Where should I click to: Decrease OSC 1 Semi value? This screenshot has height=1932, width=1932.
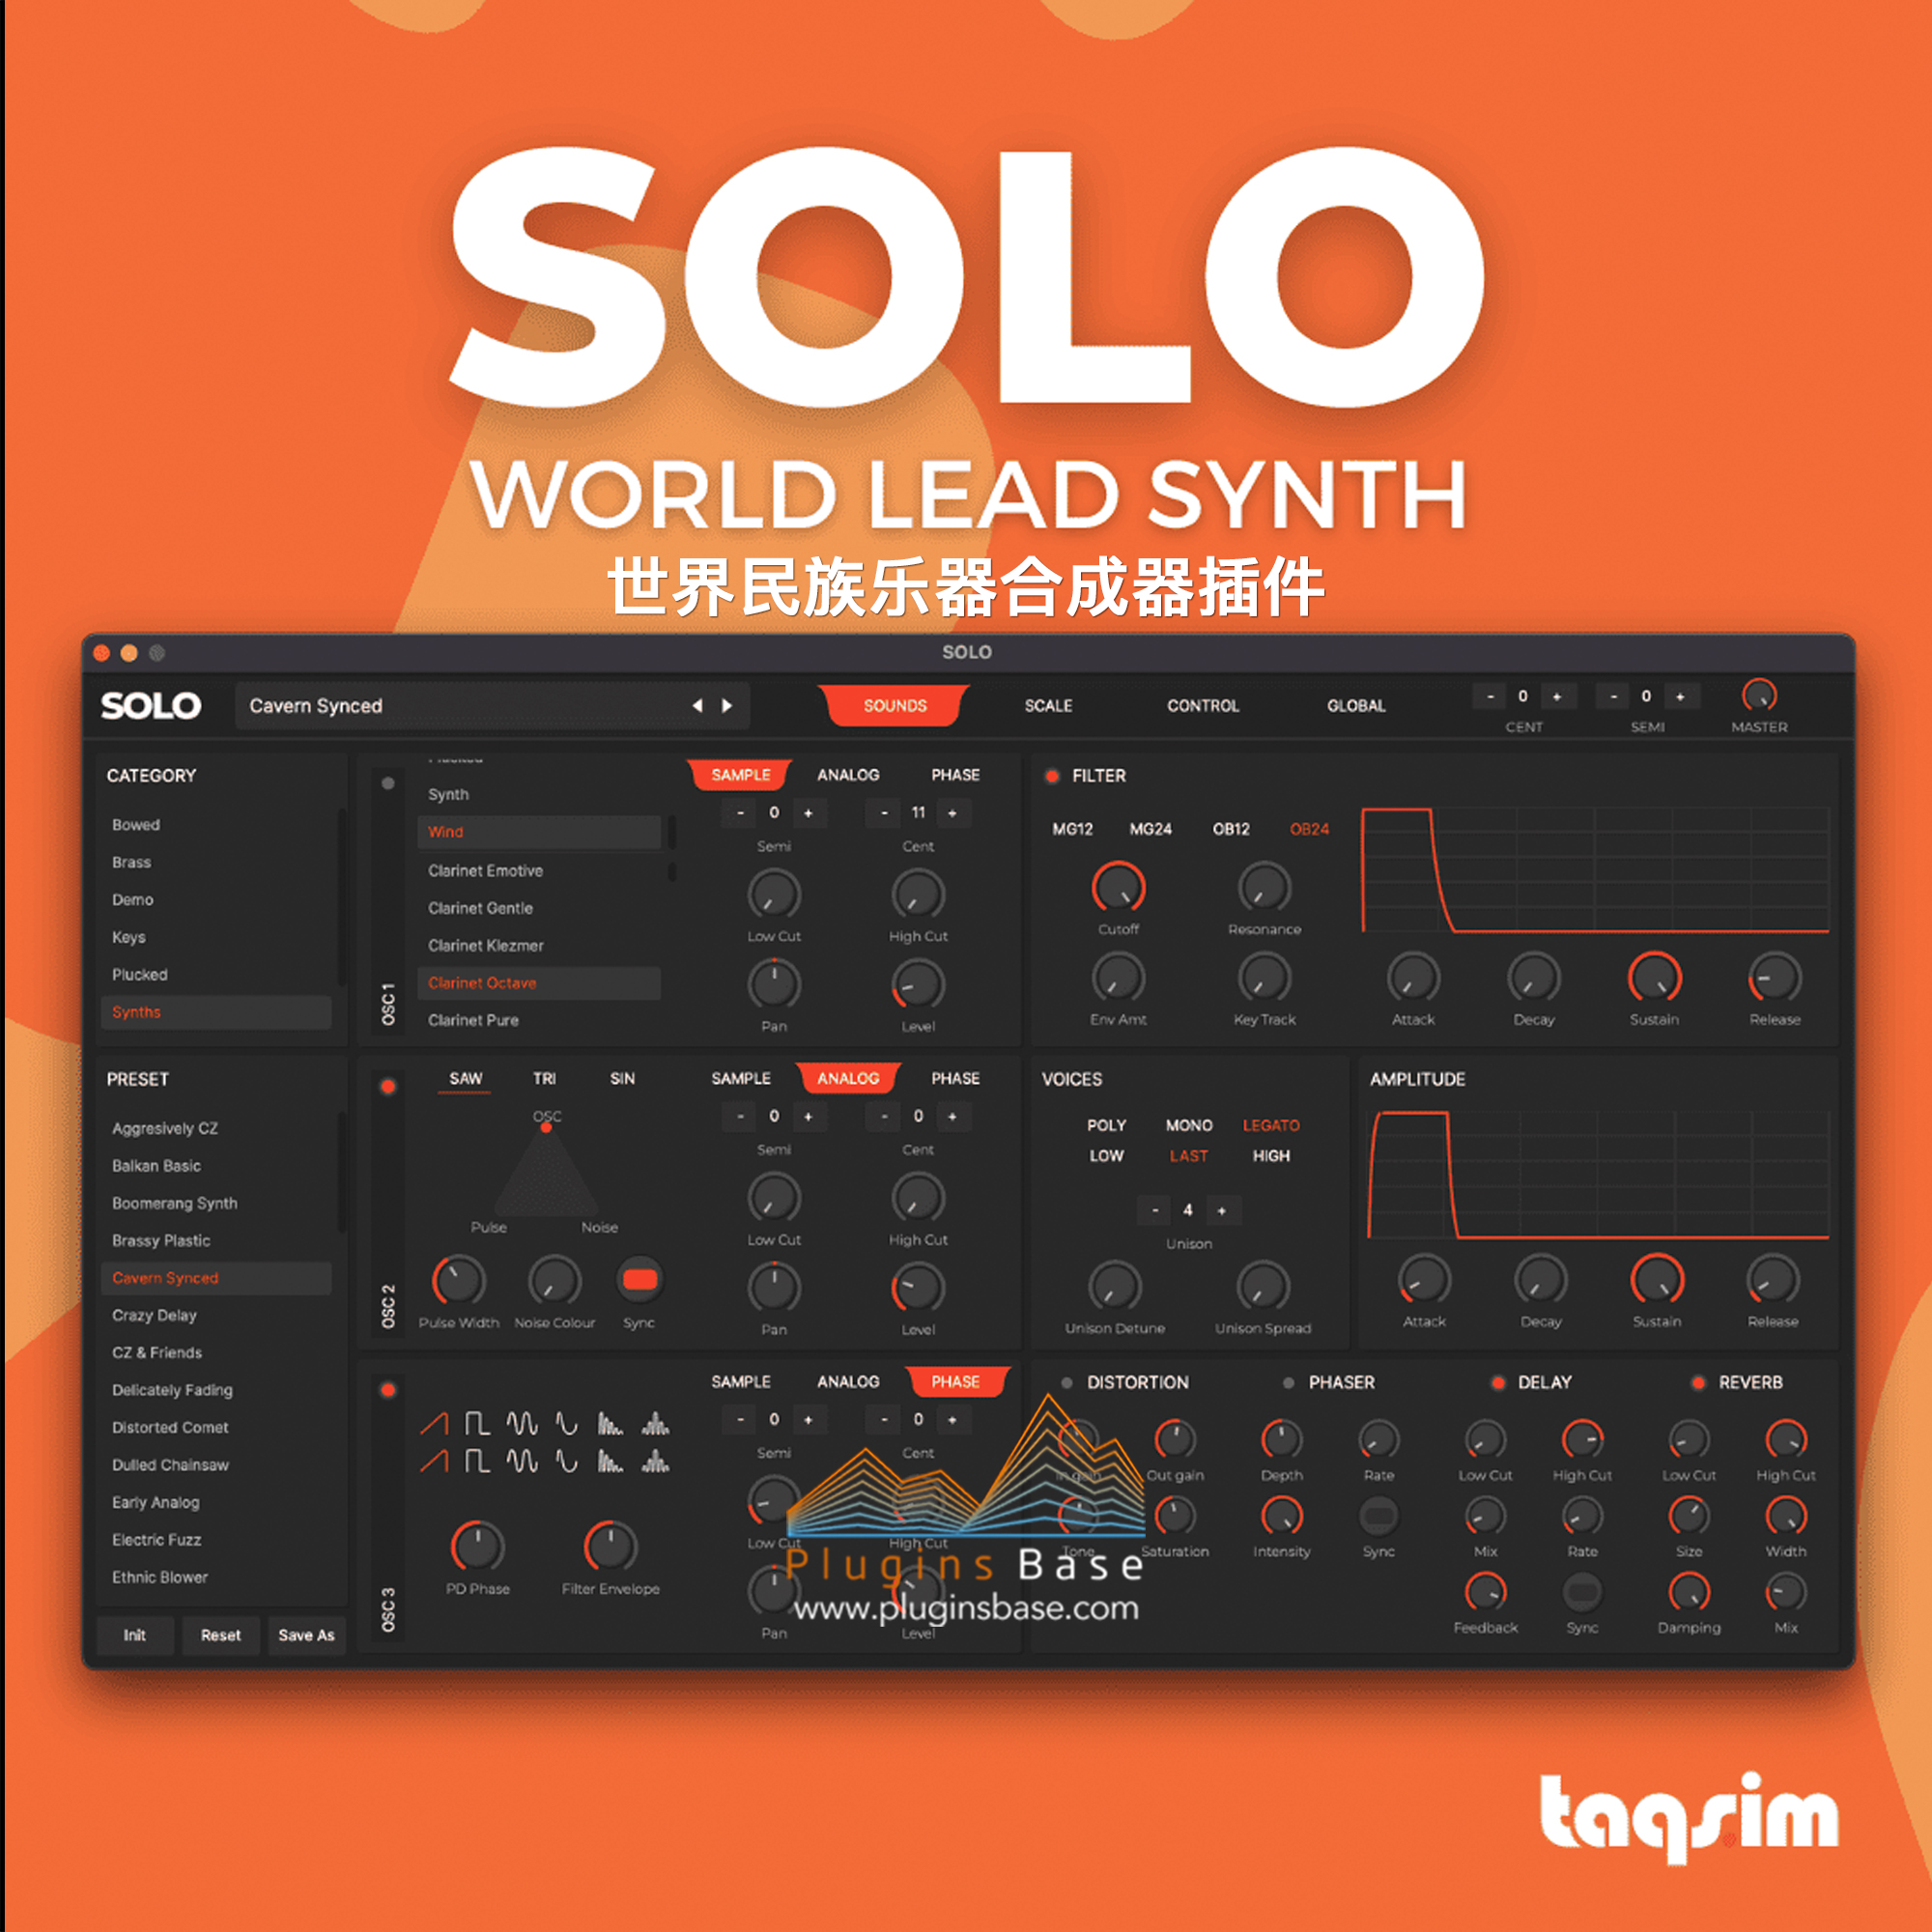(740, 813)
